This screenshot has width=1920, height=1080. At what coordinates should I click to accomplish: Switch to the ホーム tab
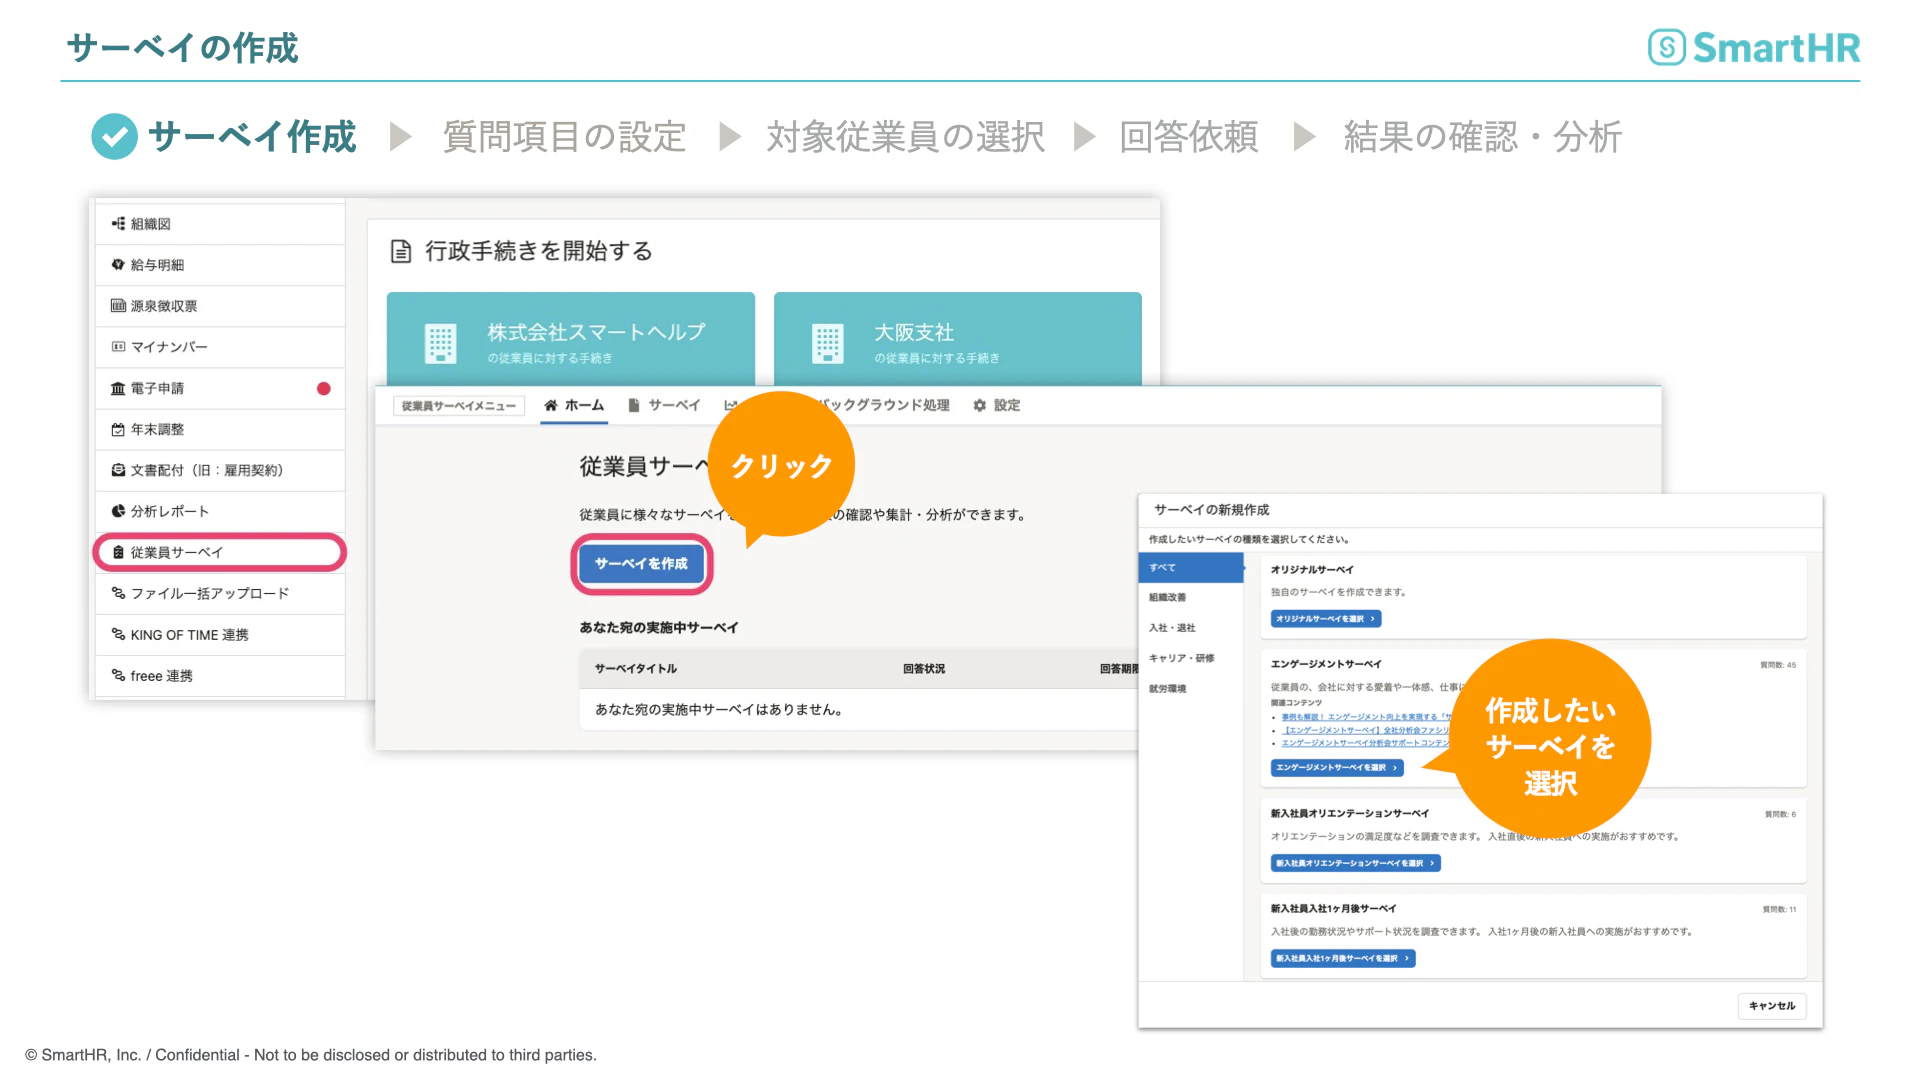pos(574,405)
